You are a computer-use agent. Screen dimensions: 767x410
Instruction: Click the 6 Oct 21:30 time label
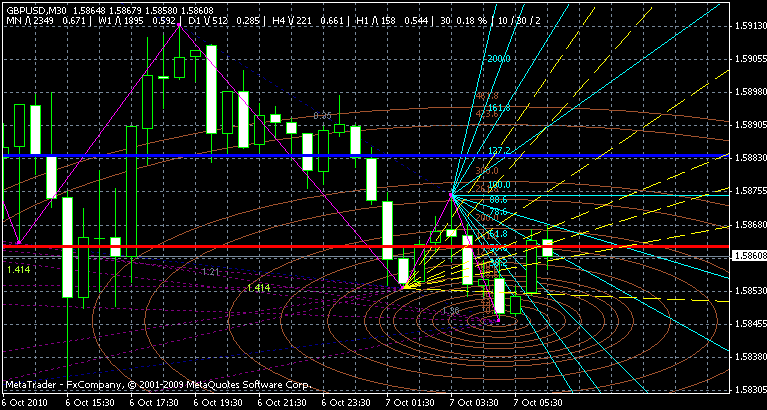coord(280,403)
